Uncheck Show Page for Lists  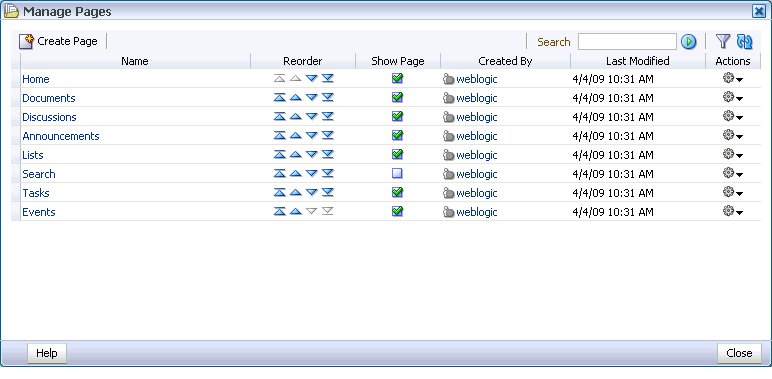397,154
